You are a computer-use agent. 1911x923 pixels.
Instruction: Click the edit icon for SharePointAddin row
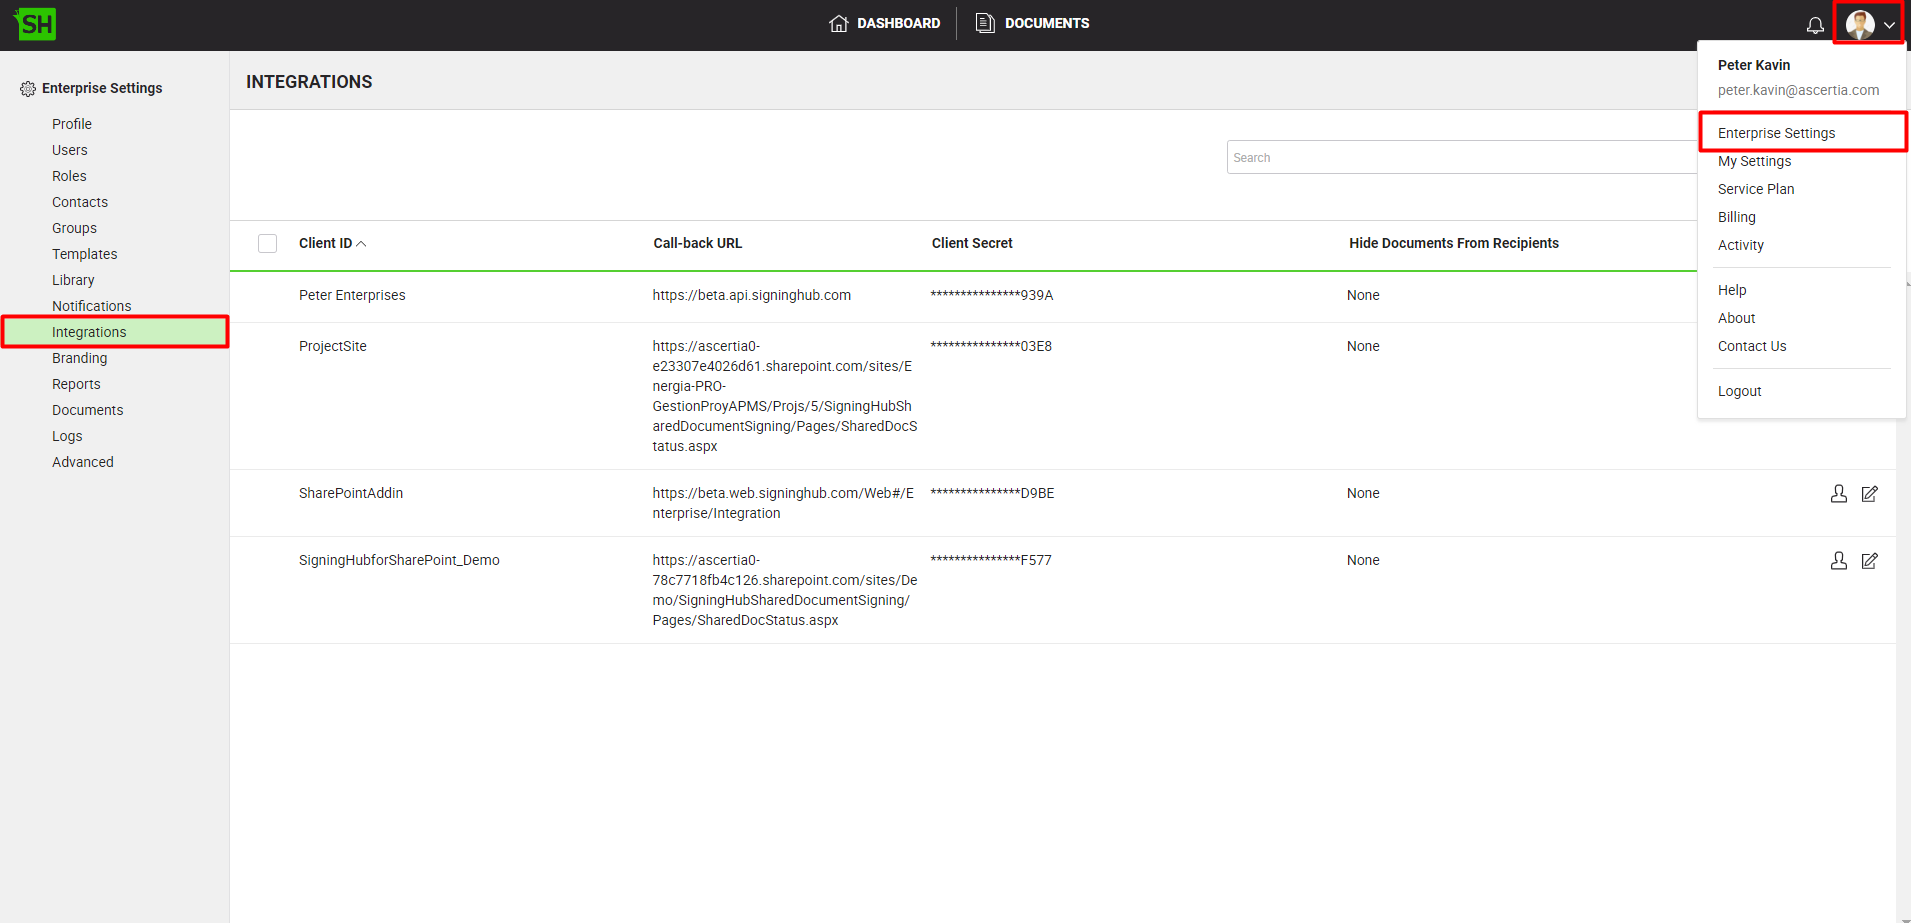[1869, 494]
